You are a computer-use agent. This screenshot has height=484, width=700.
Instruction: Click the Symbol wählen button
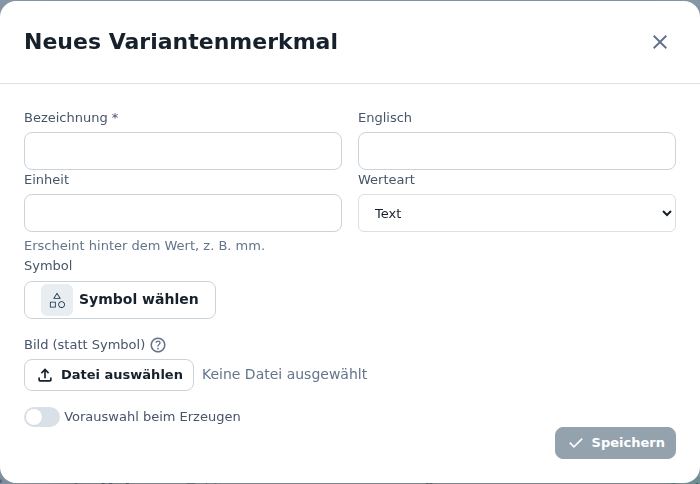click(x=120, y=300)
